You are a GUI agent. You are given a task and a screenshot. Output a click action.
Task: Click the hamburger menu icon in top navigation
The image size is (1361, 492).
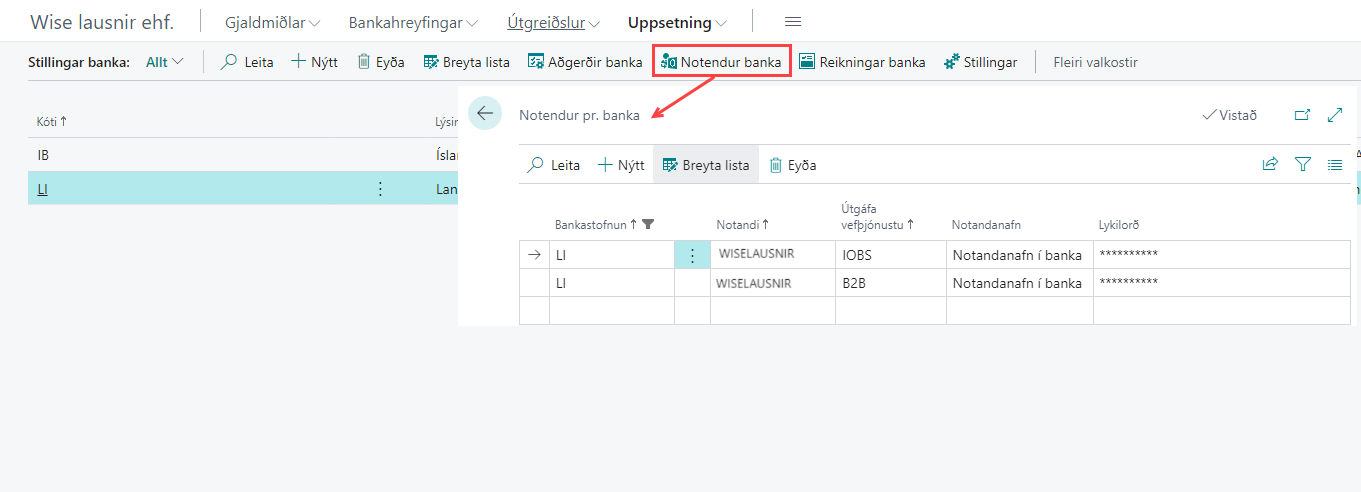(793, 22)
